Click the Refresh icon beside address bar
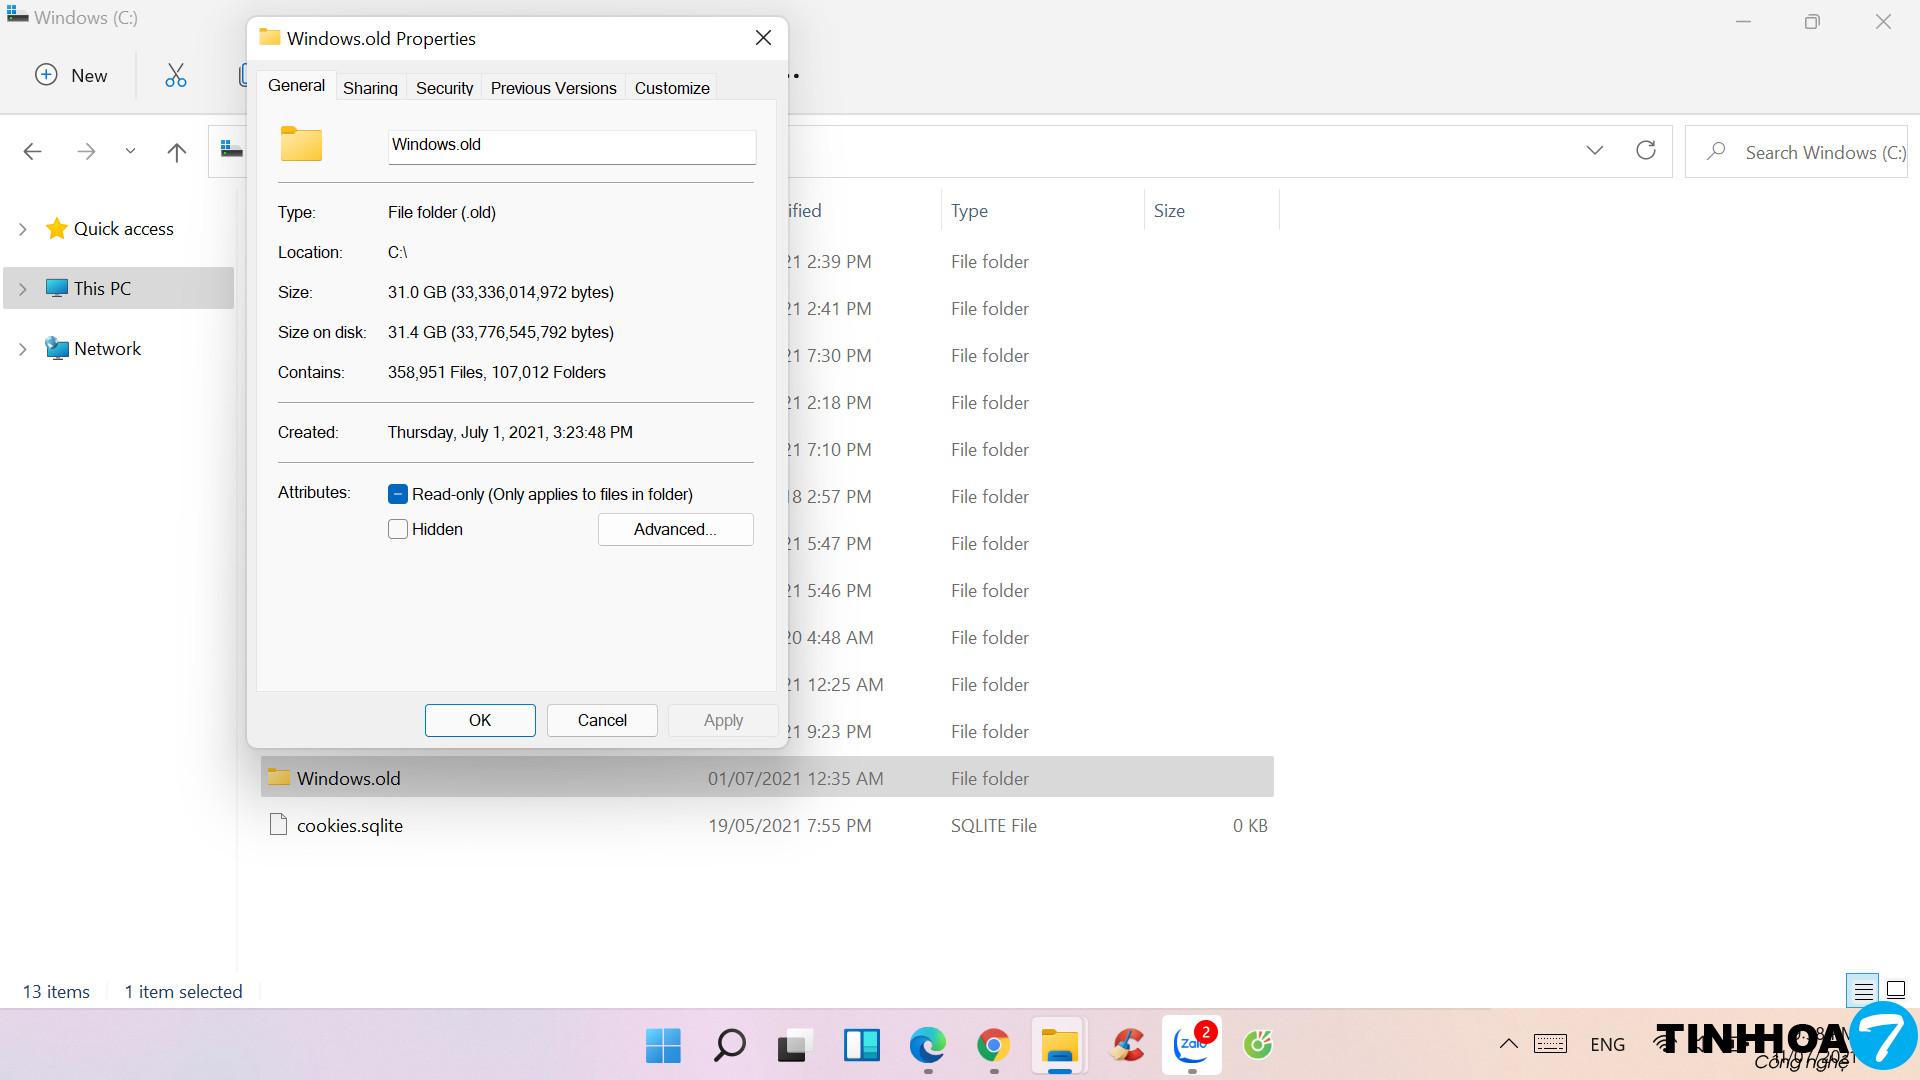Screen dimensions: 1920x1080 1645,151
